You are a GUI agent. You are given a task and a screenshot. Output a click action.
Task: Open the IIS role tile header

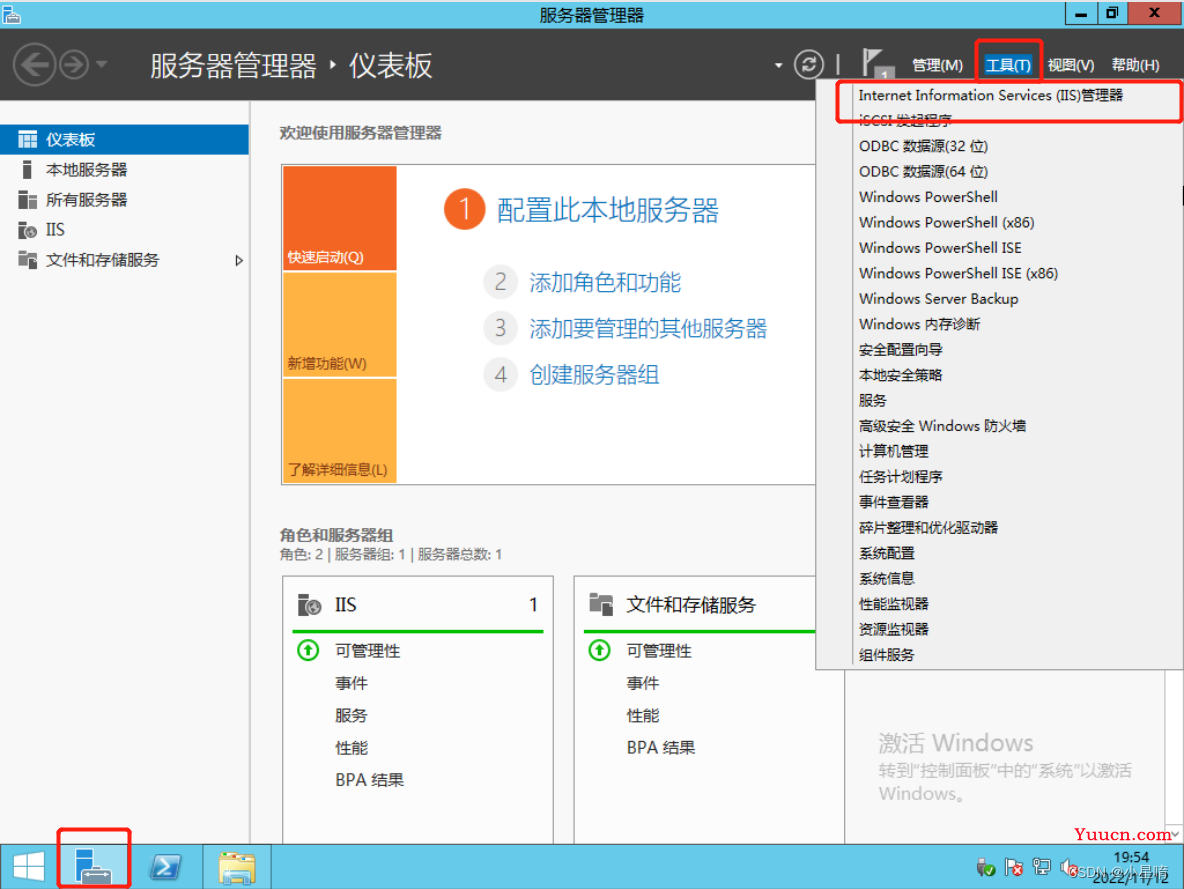pyautogui.click(x=418, y=605)
